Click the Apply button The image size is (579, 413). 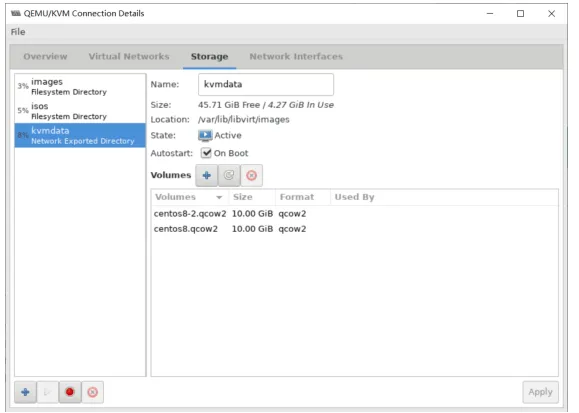[x=540, y=392]
